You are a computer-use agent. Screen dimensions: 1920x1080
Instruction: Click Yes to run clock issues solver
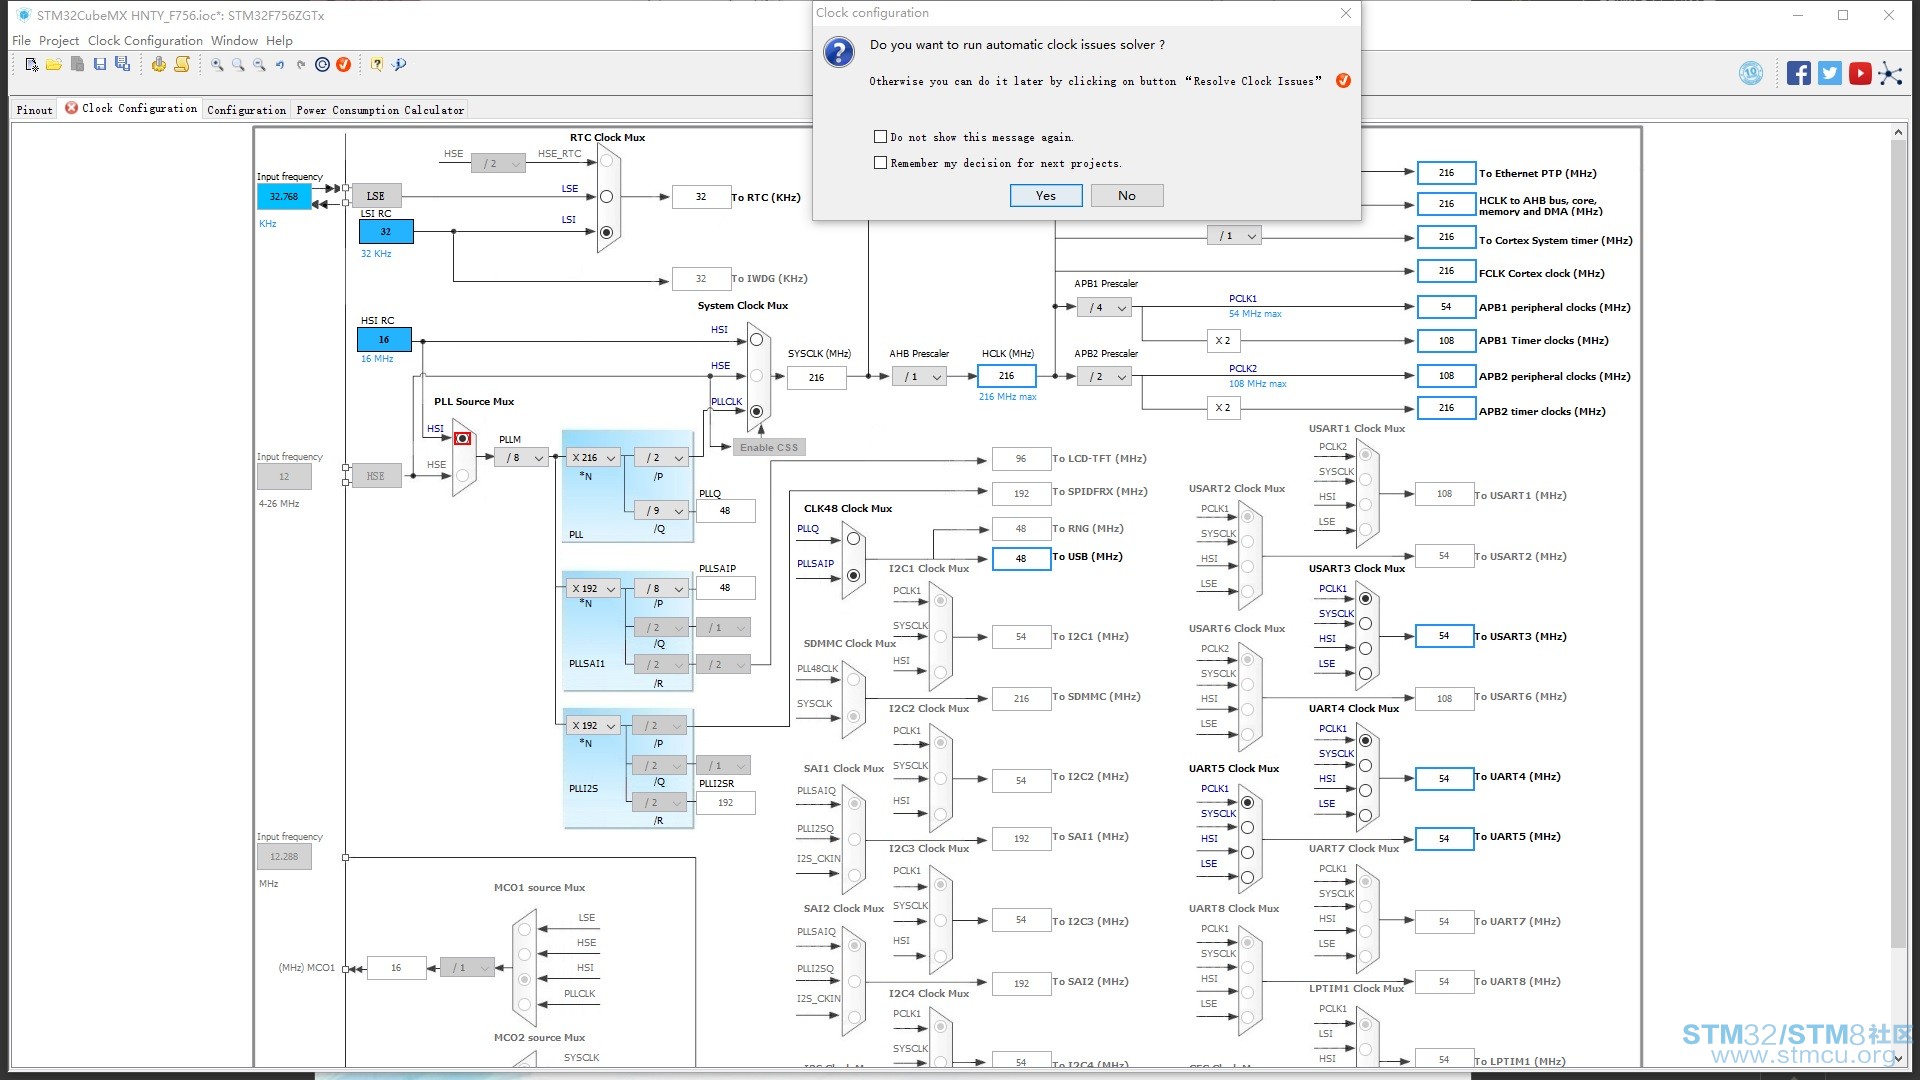pyautogui.click(x=1046, y=196)
